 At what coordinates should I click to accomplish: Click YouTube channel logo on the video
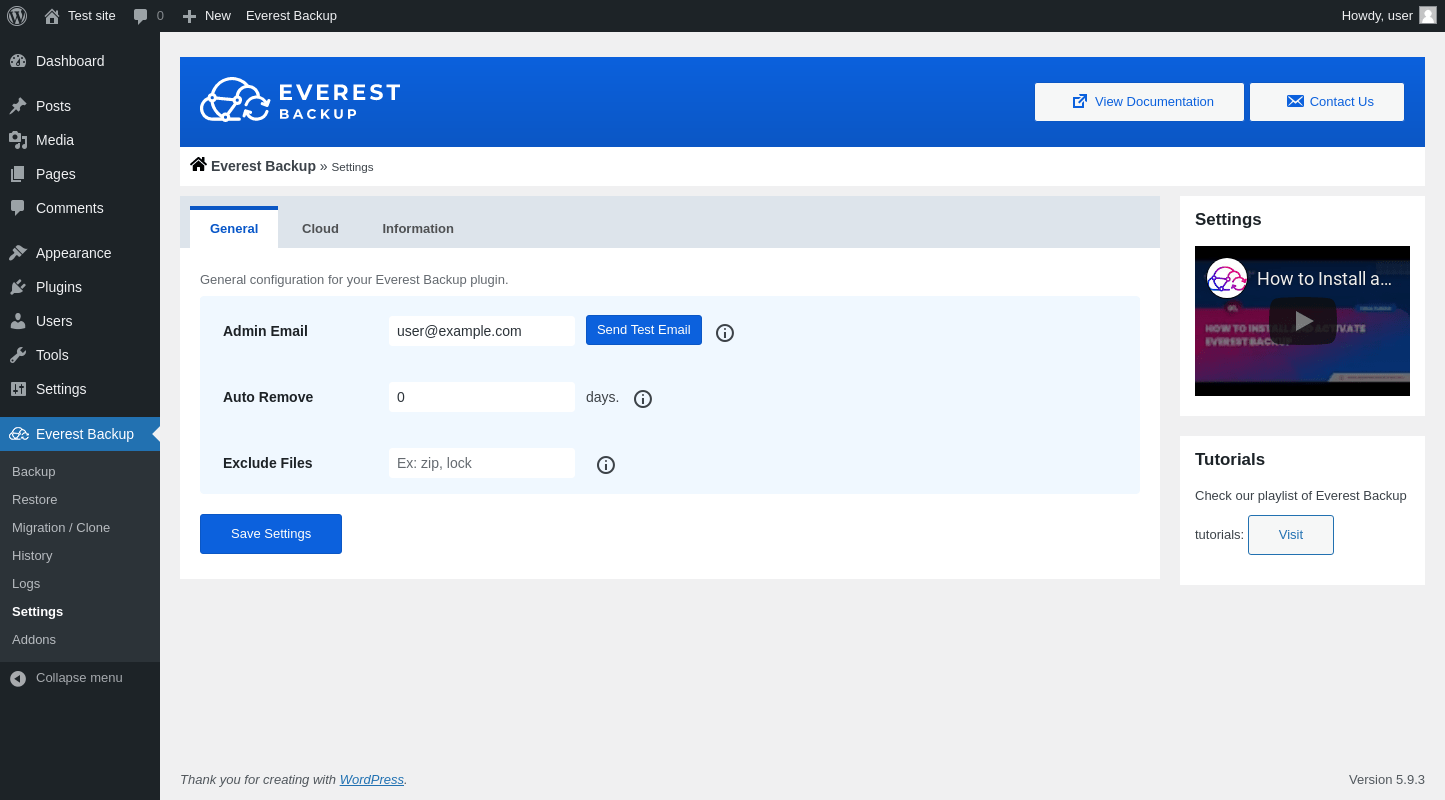(x=1227, y=278)
